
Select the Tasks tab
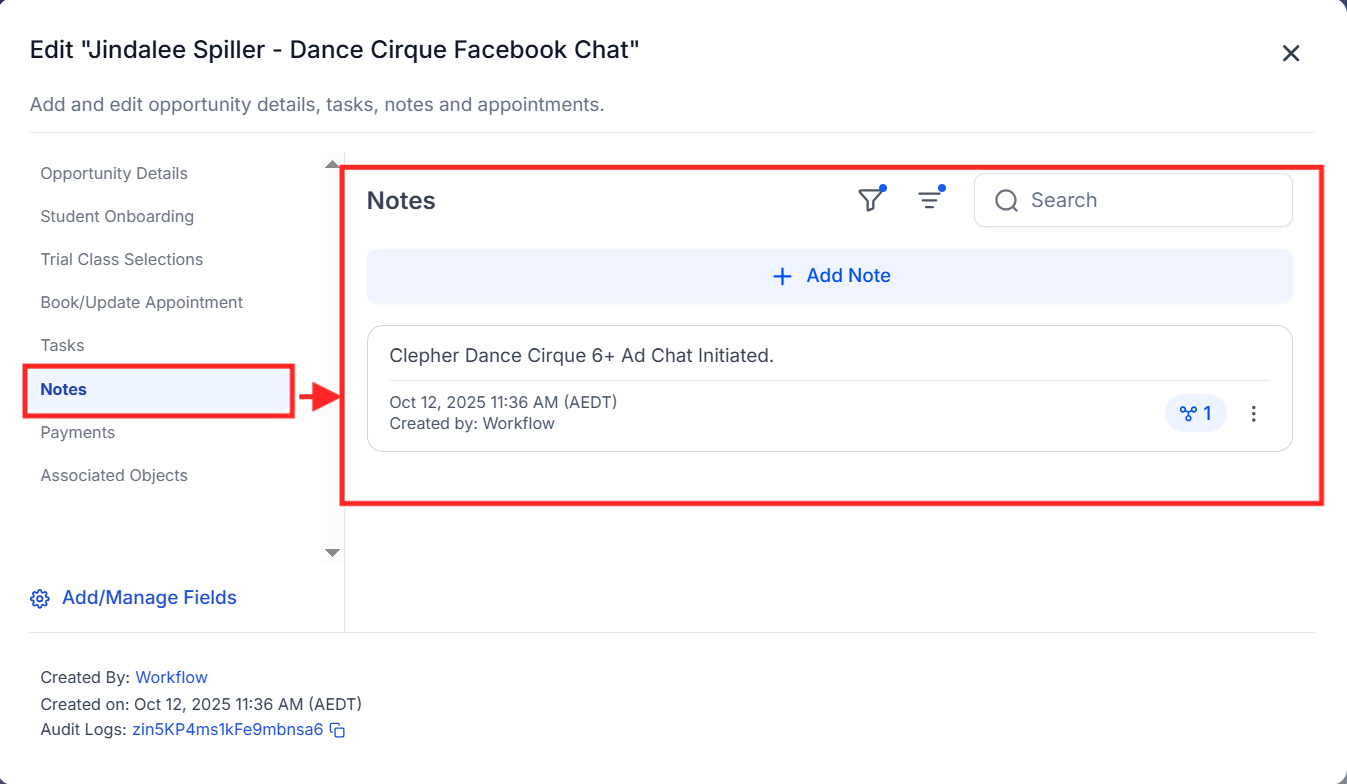click(62, 345)
